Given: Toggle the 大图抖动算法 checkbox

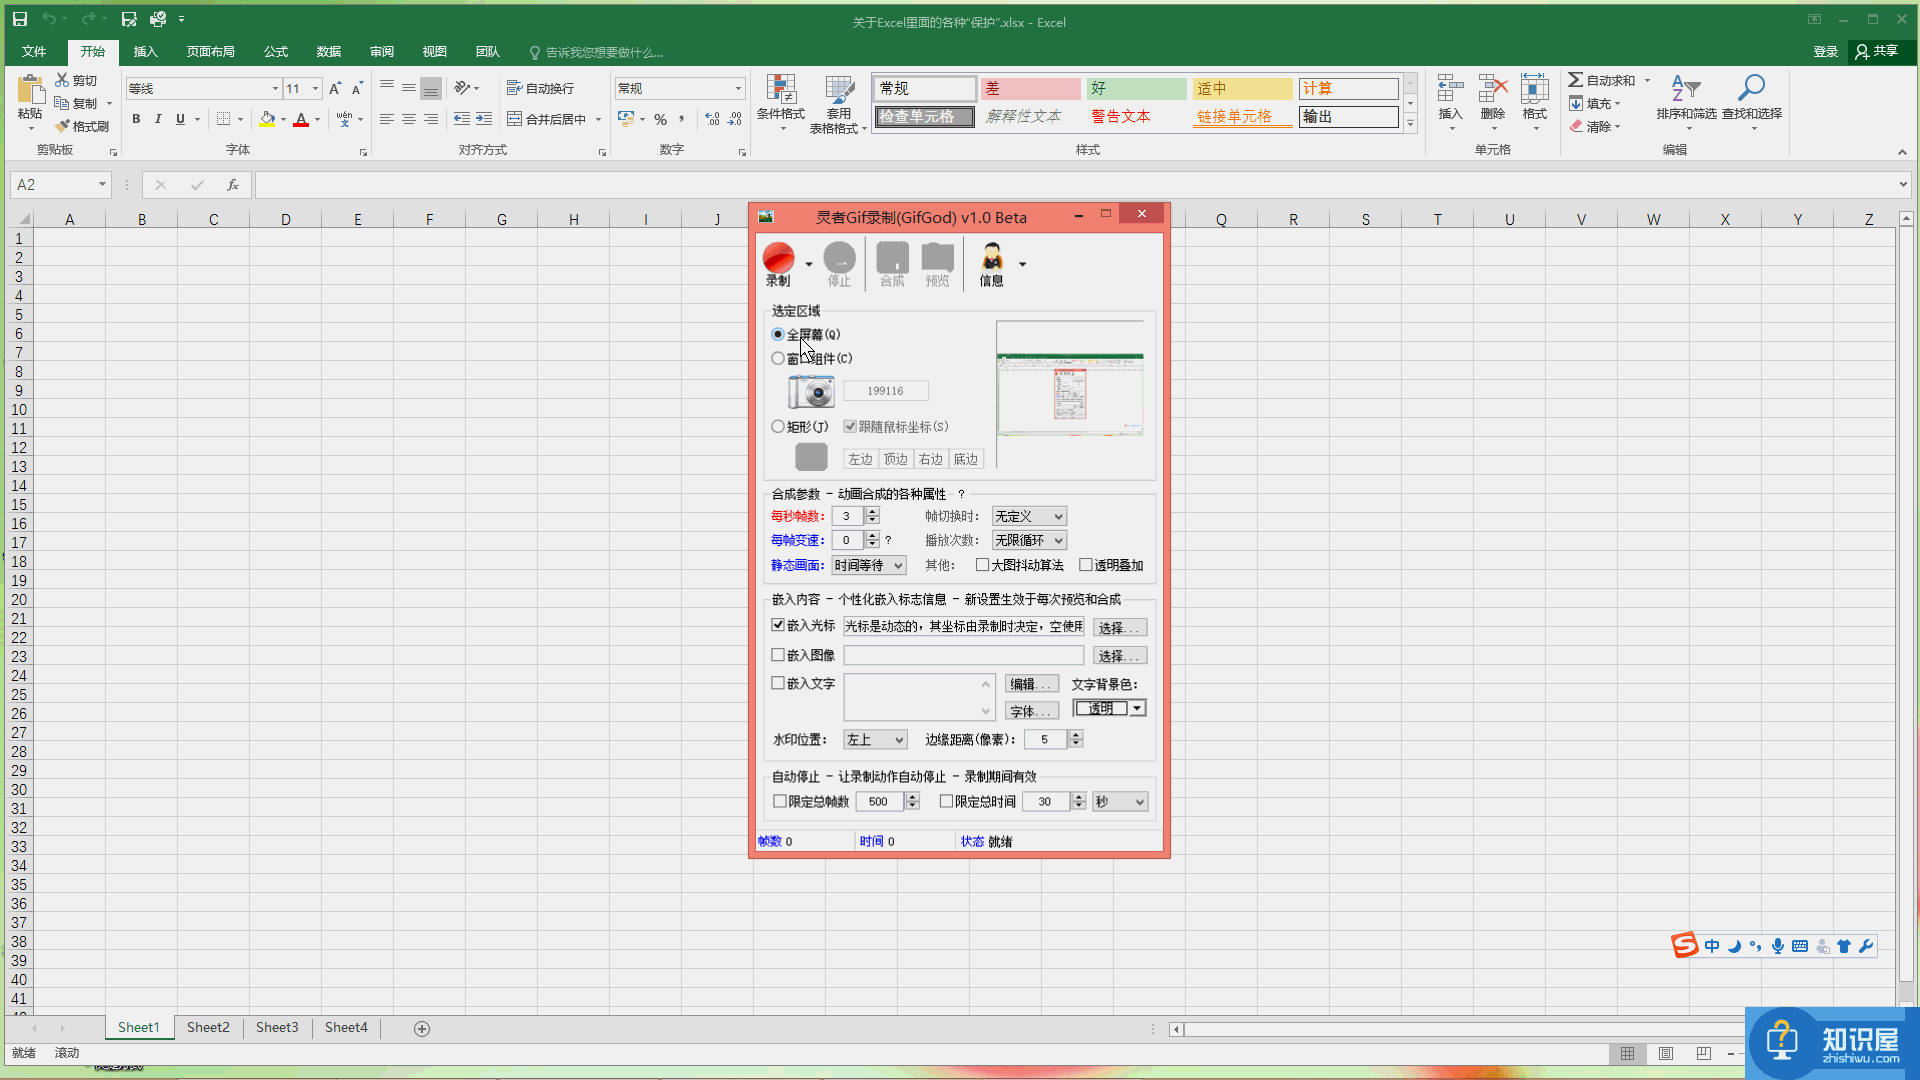Looking at the screenshot, I should point(982,566).
